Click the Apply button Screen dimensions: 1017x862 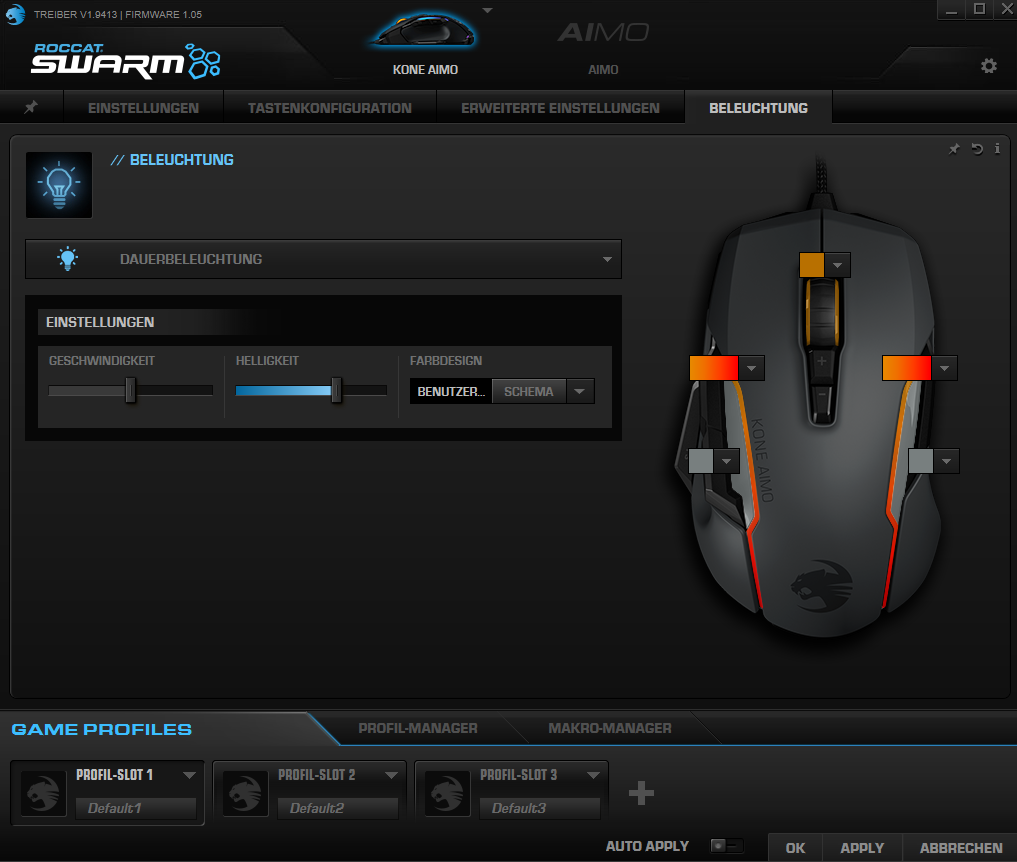click(x=862, y=848)
